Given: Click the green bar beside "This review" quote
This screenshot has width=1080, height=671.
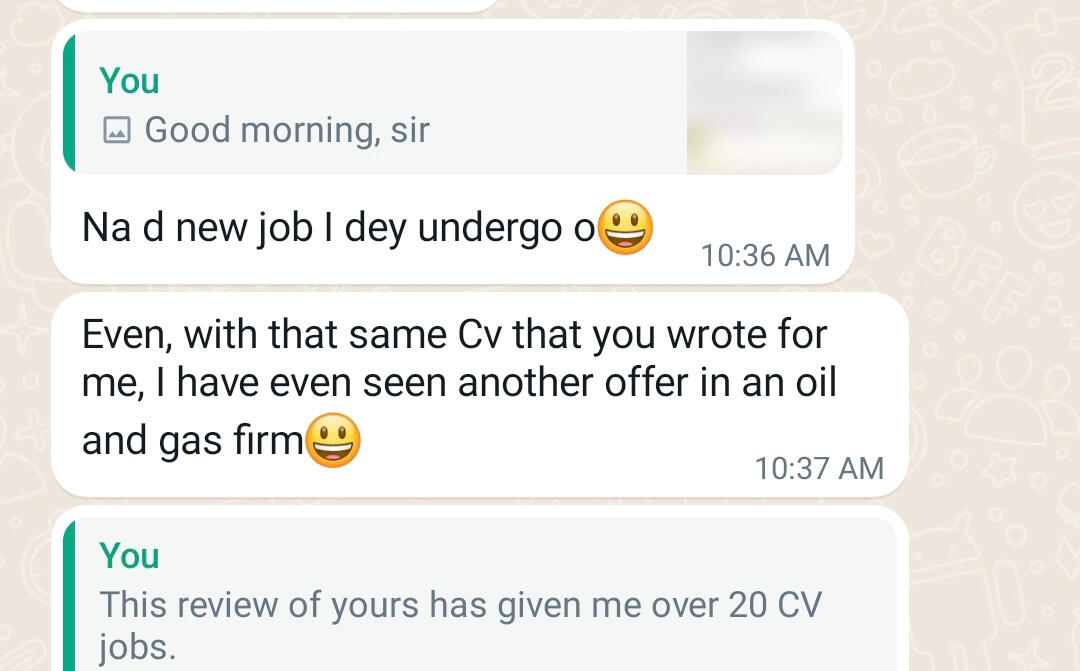Looking at the screenshot, I should tap(69, 600).
